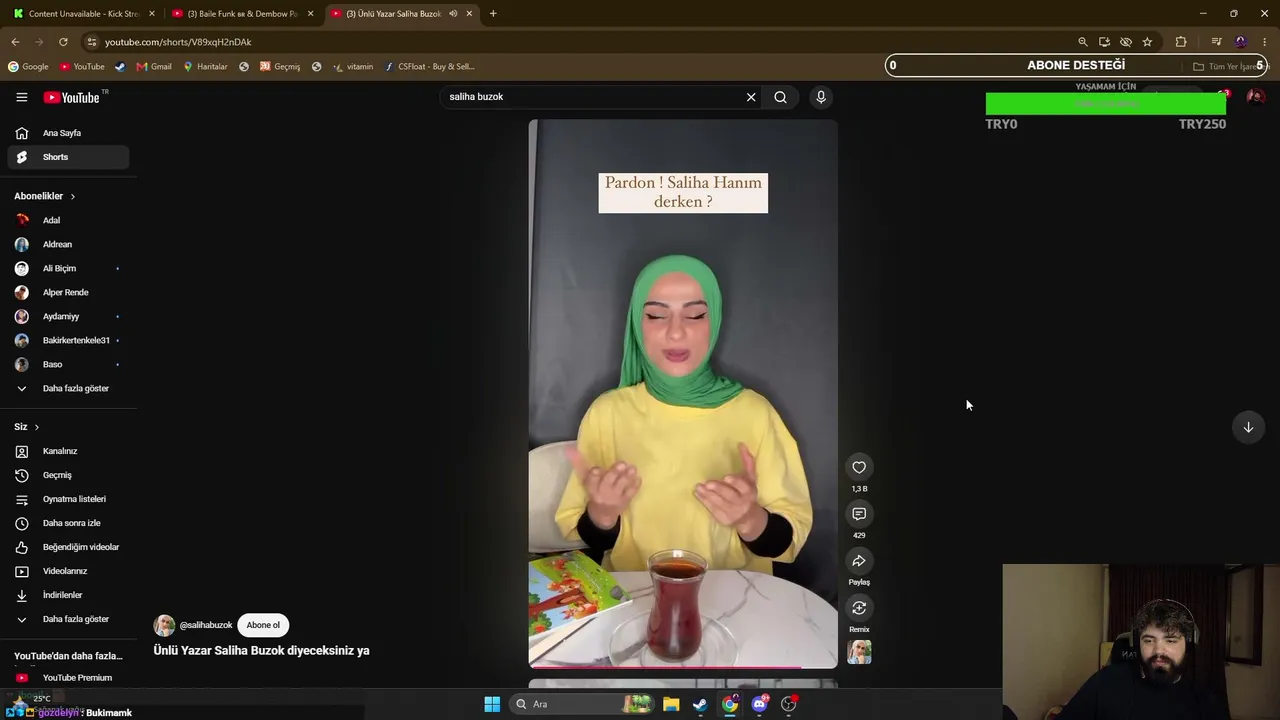This screenshot has height=720, width=1280.
Task: Go back in the browser
Action: pos(15,42)
